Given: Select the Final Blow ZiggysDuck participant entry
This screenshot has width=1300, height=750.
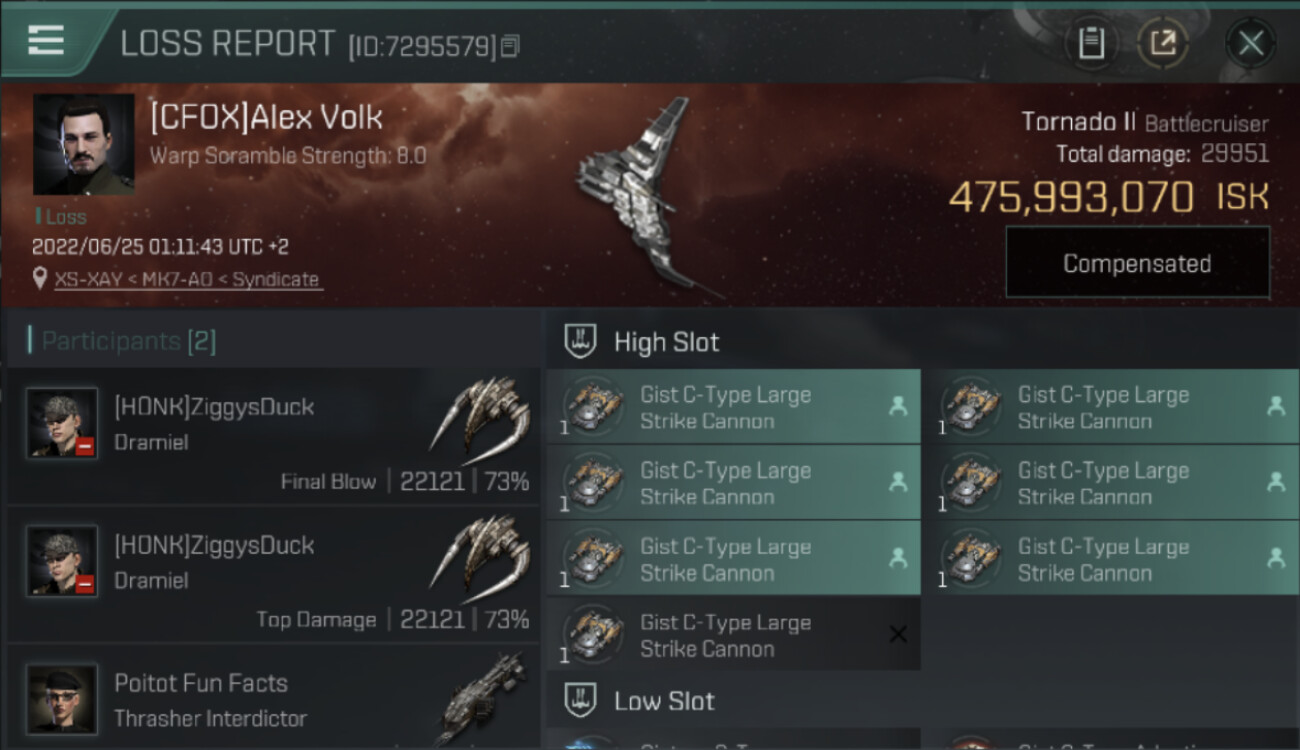Looking at the screenshot, I should click(272, 436).
